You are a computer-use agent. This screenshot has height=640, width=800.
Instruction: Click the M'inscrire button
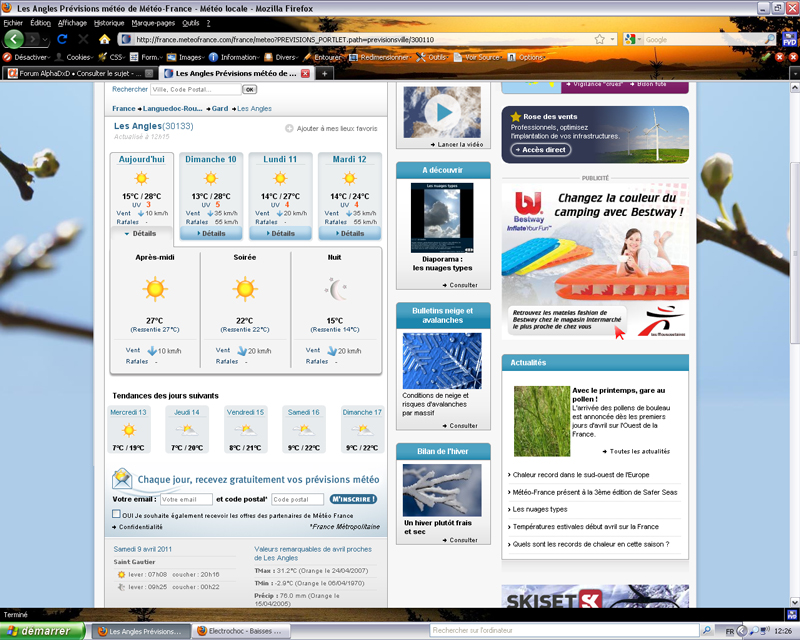pyautogui.click(x=354, y=499)
